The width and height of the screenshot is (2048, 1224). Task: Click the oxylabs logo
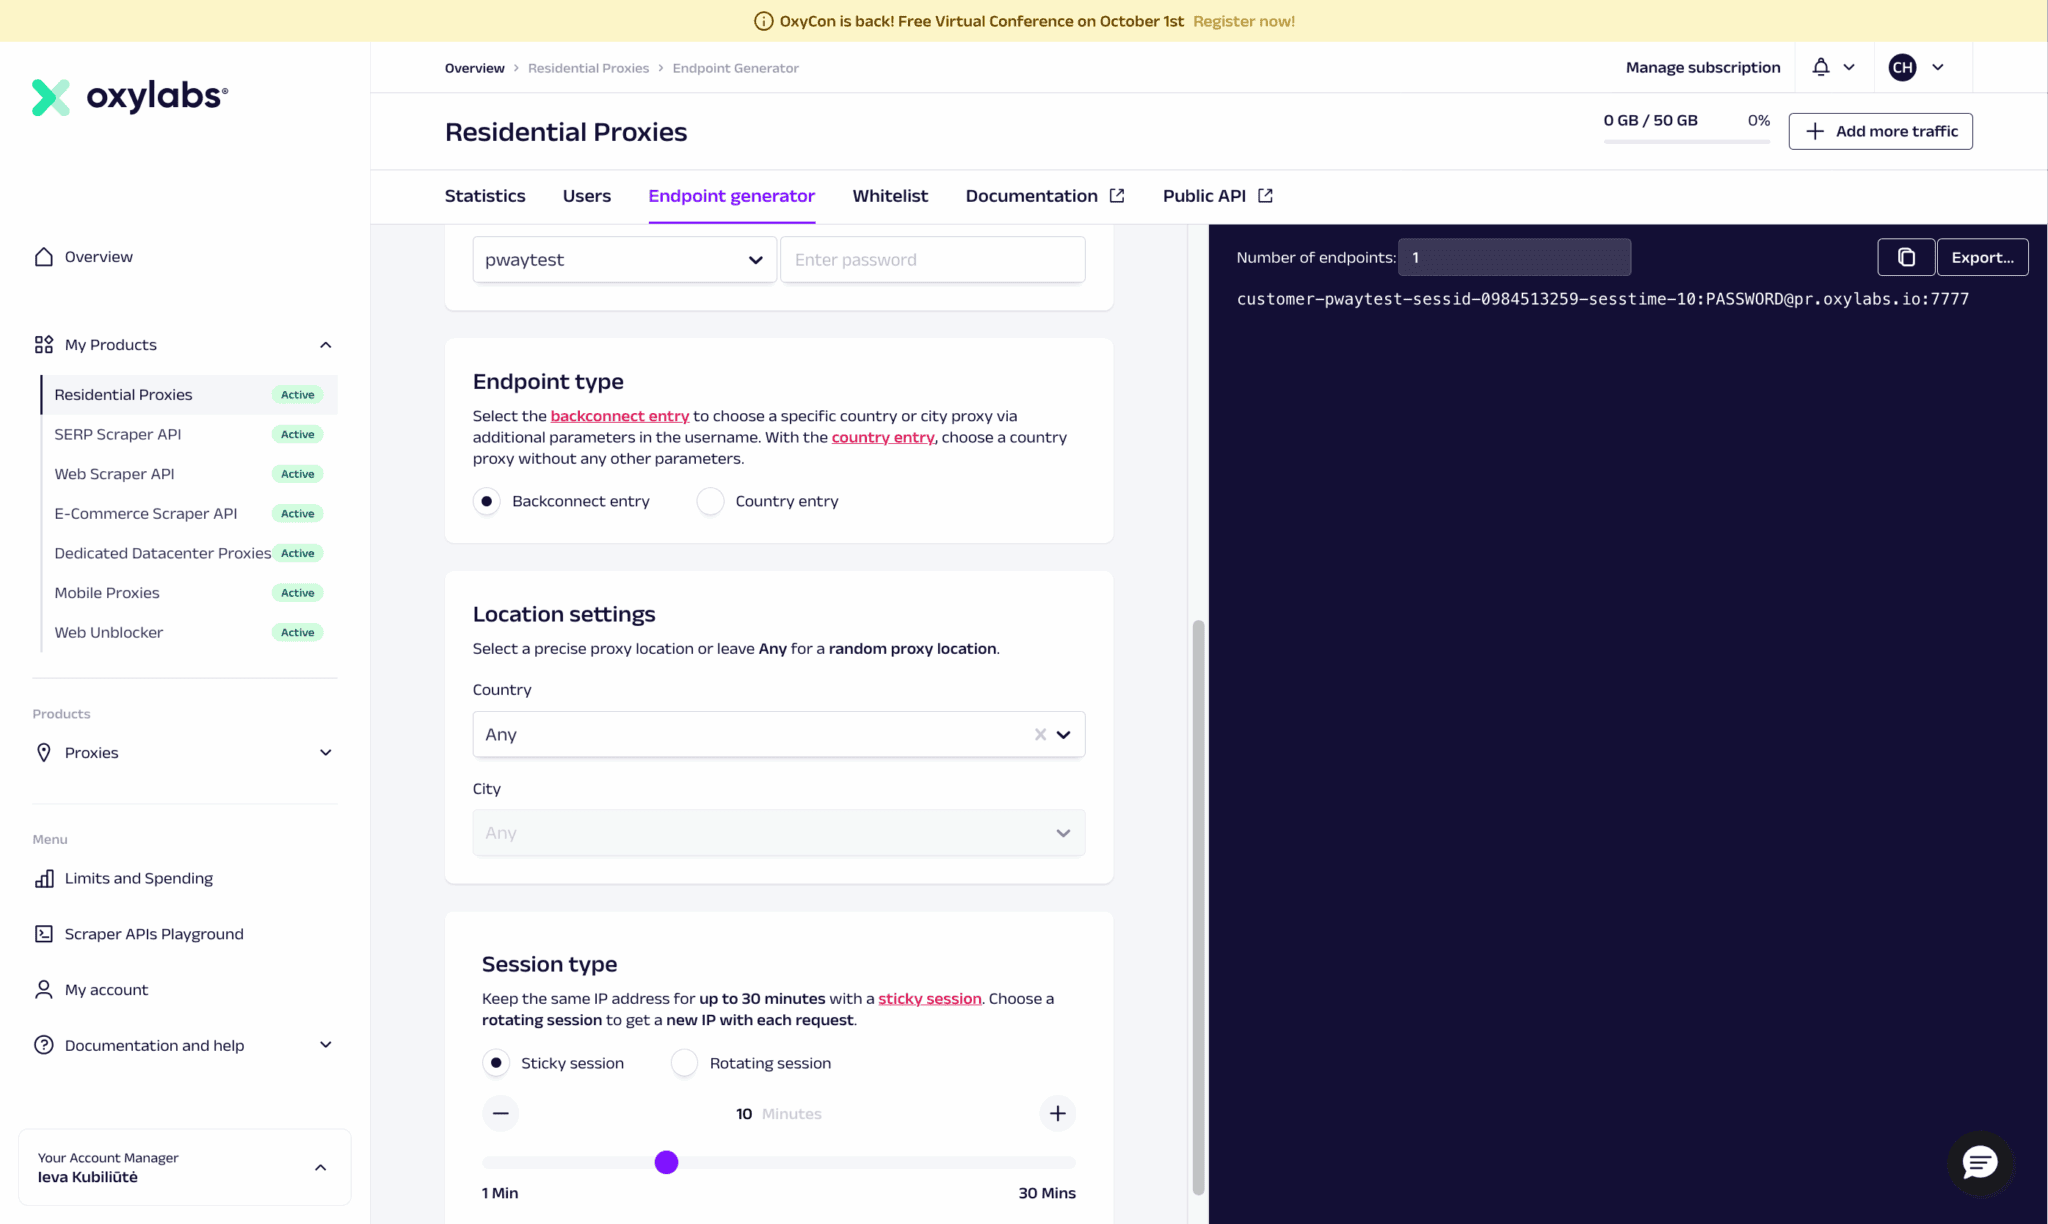click(130, 97)
